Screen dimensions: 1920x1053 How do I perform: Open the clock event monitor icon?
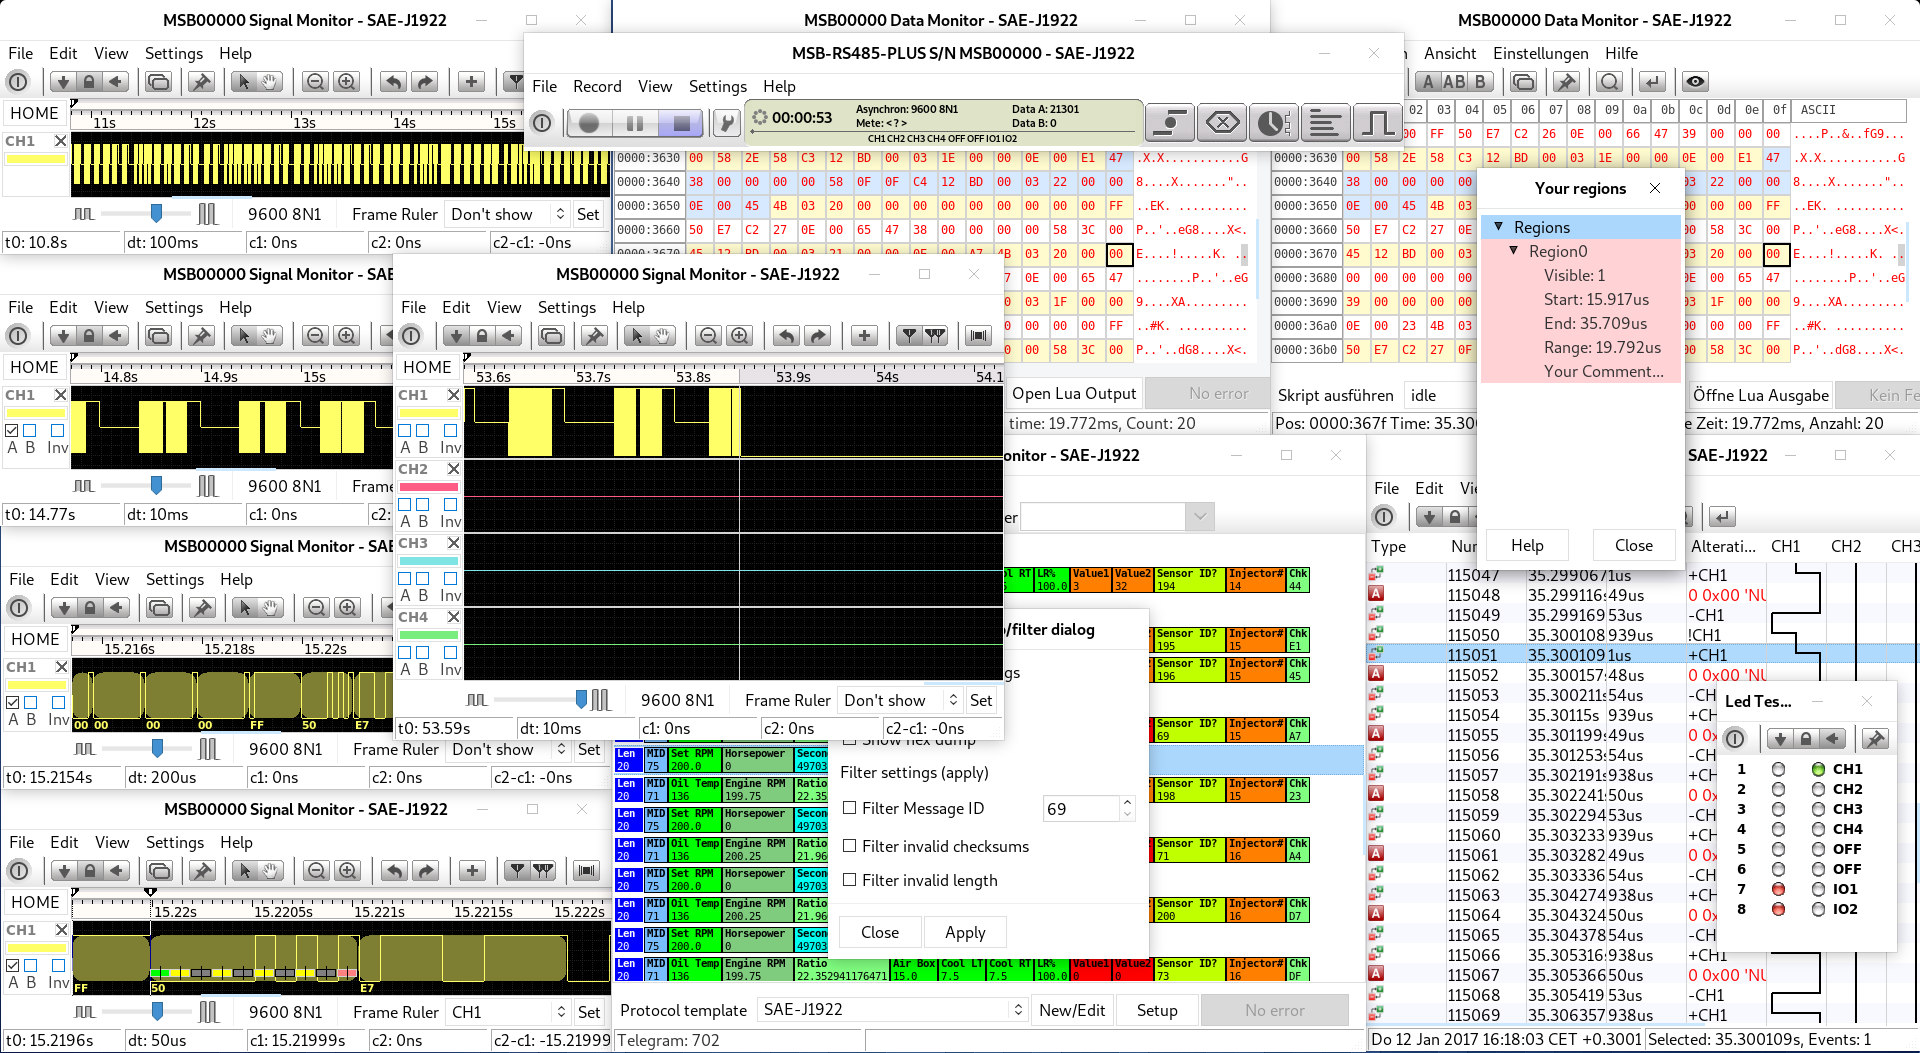tap(1273, 123)
